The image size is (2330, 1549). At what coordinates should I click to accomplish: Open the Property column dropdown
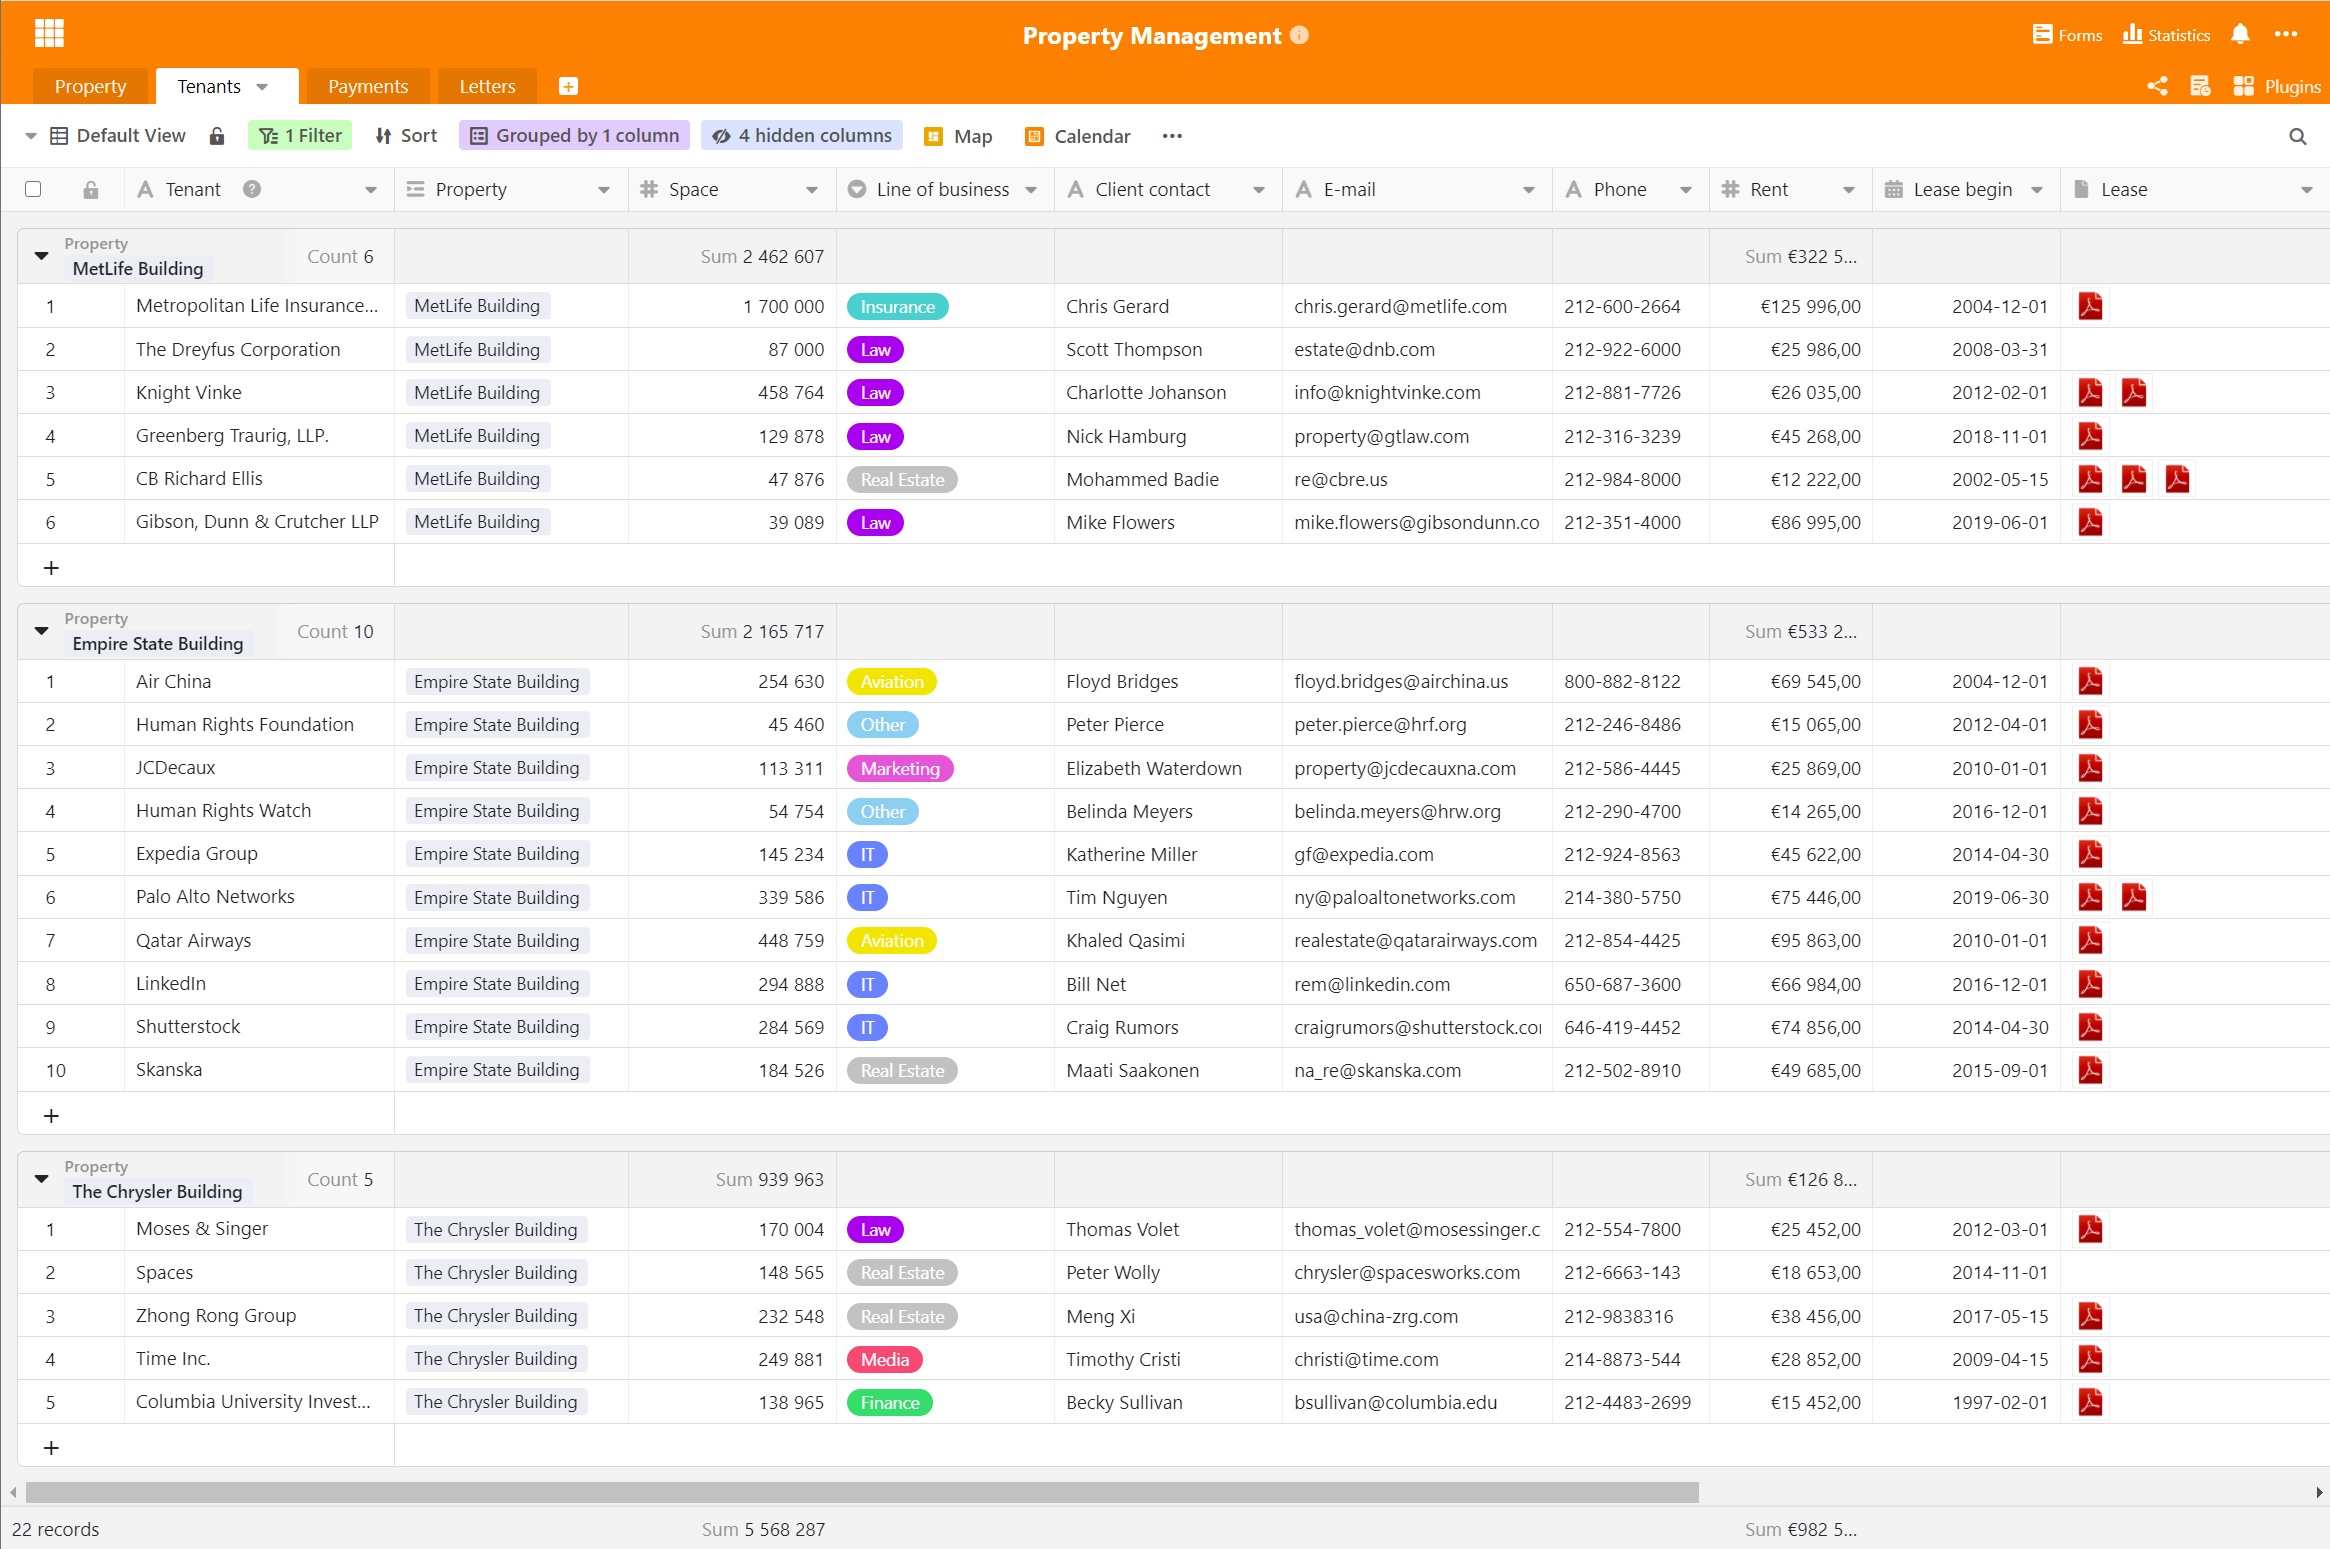point(604,190)
